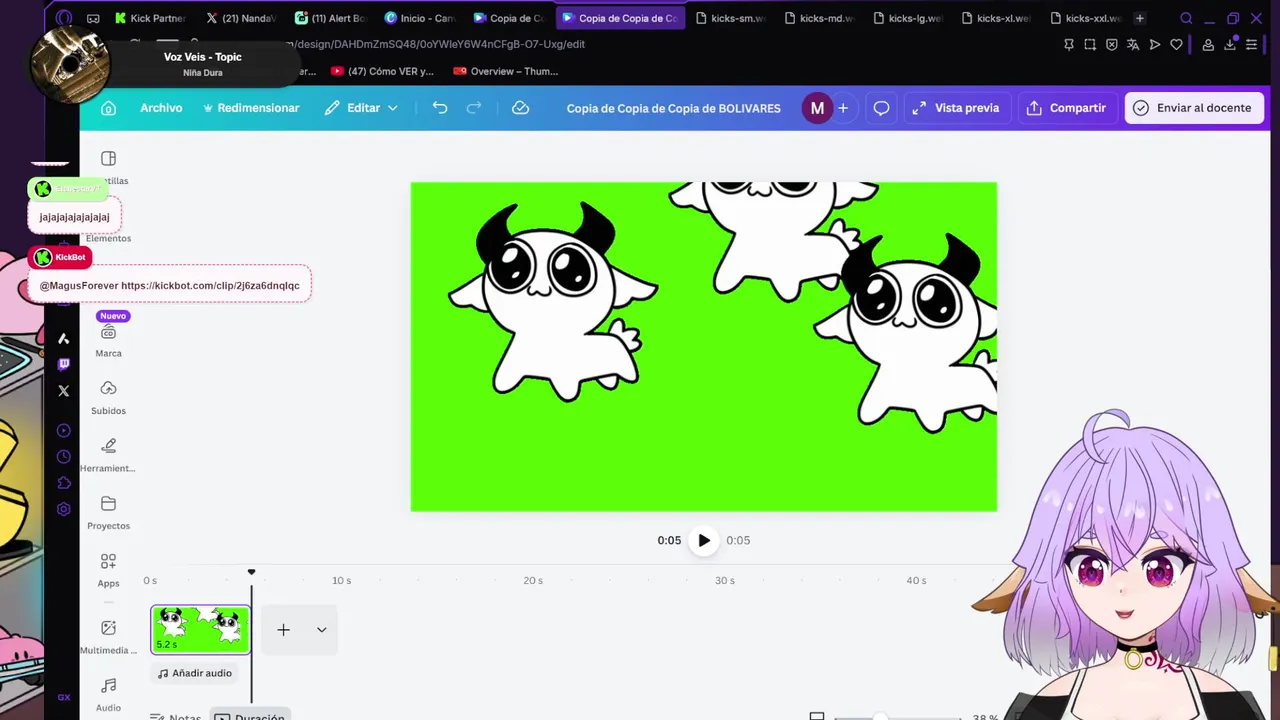
Task: Click the Opera GX menu logo
Action: coord(64,18)
